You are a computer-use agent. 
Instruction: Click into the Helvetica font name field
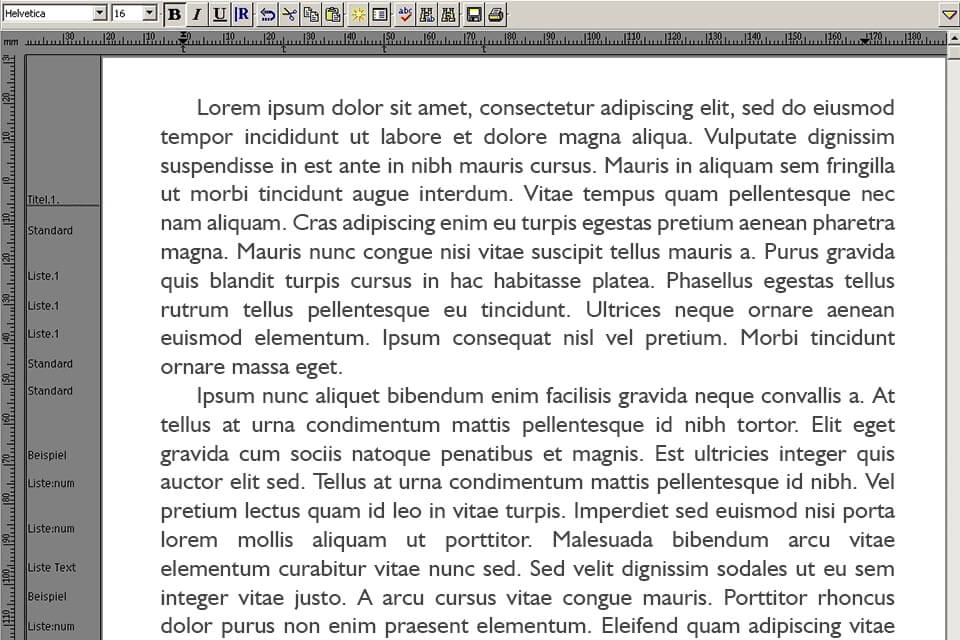tap(48, 13)
